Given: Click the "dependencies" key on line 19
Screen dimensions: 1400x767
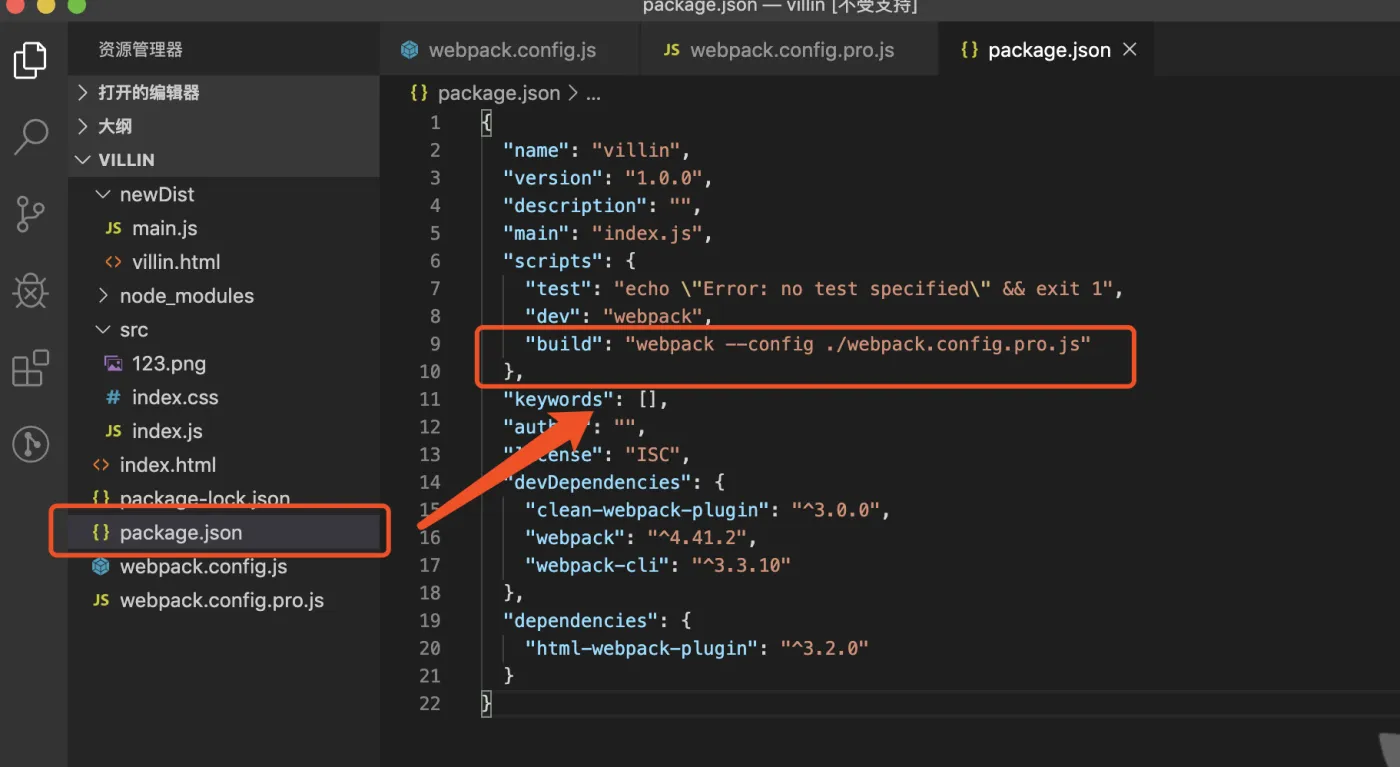Looking at the screenshot, I should [x=581, y=620].
